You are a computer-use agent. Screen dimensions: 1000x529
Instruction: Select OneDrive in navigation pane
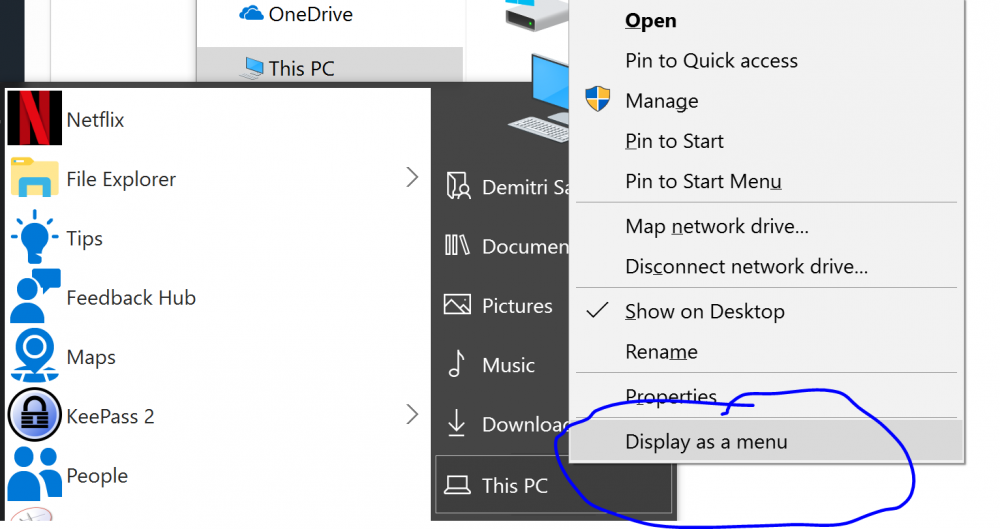pyautogui.click(x=309, y=14)
